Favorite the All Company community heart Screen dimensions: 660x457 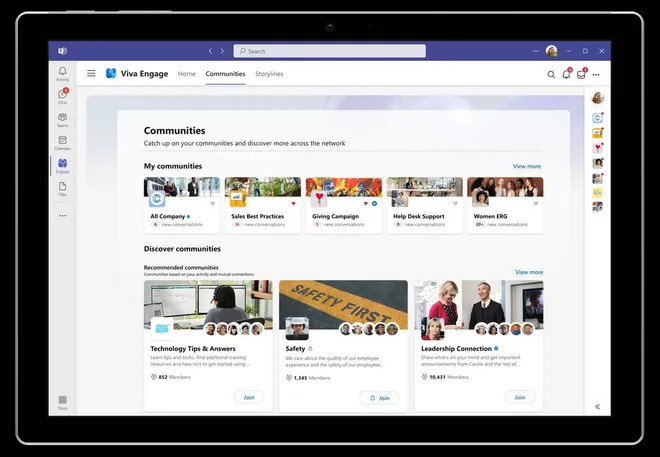point(213,204)
